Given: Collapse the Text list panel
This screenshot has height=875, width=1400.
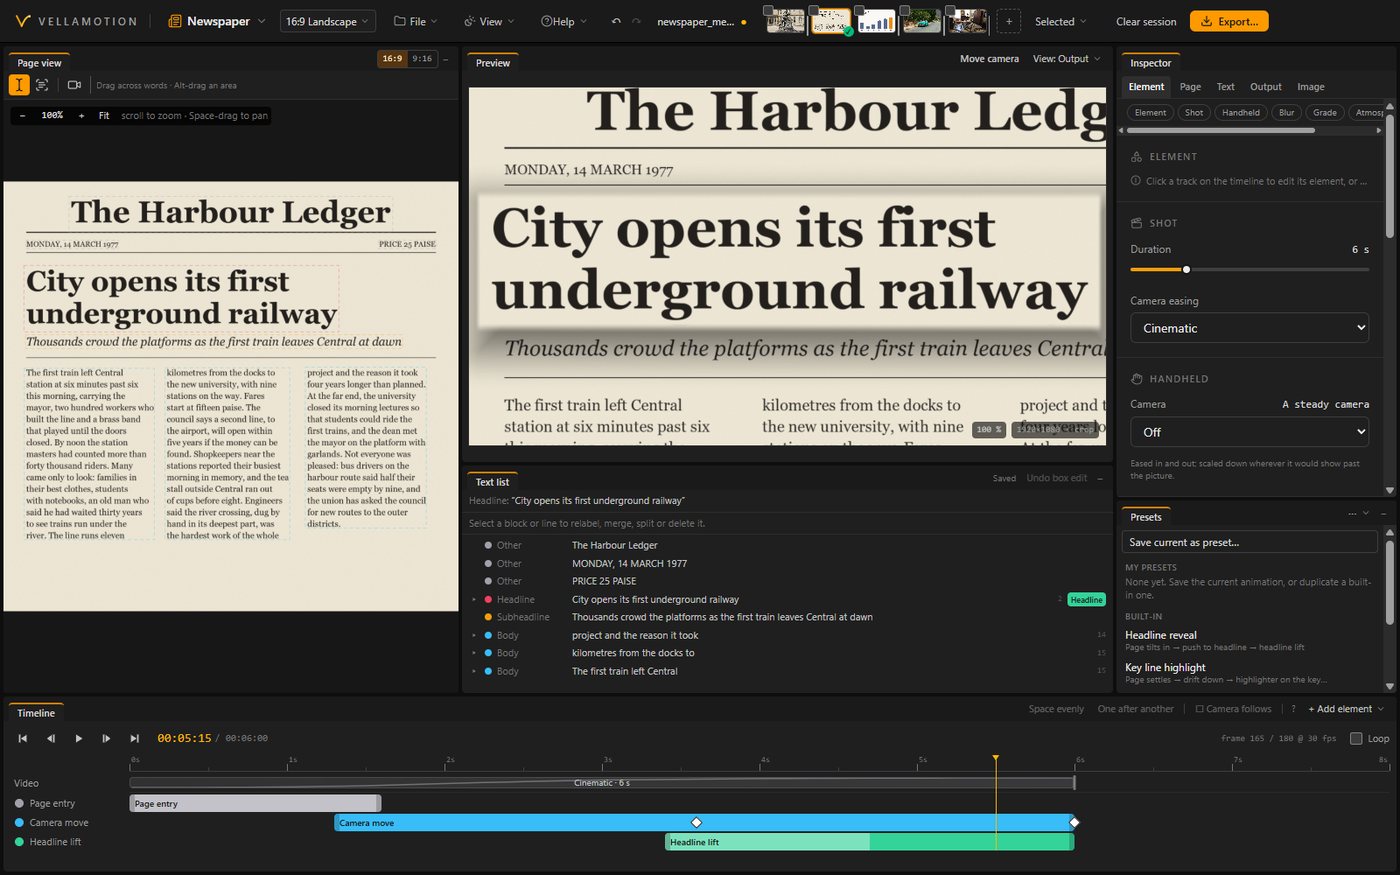Looking at the screenshot, I should pos(1101,478).
